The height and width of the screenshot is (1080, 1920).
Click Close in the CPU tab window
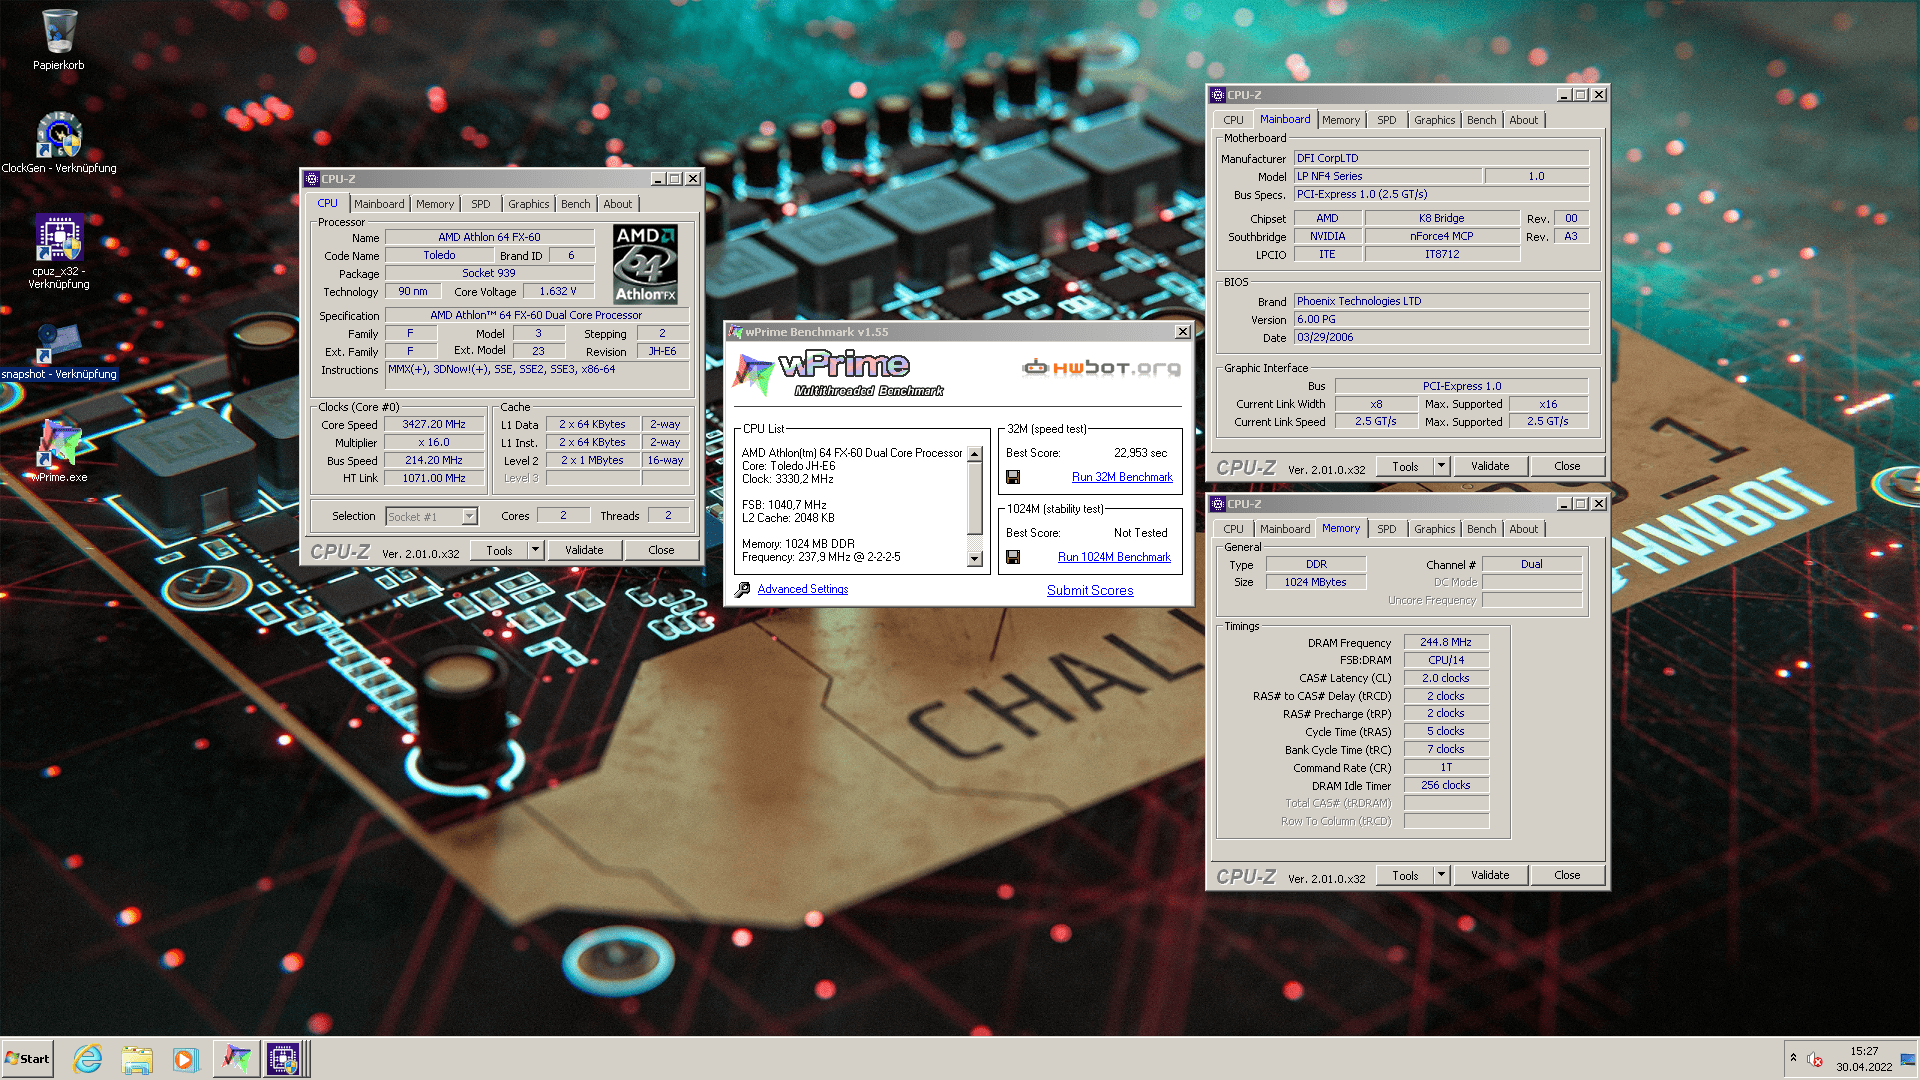[x=661, y=550]
